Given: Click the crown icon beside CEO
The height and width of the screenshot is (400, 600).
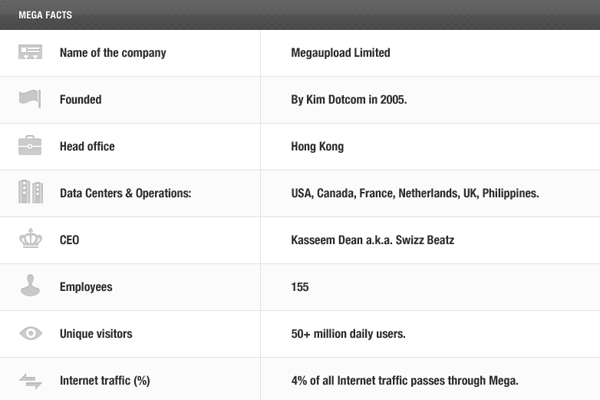Looking at the screenshot, I should [x=31, y=238].
